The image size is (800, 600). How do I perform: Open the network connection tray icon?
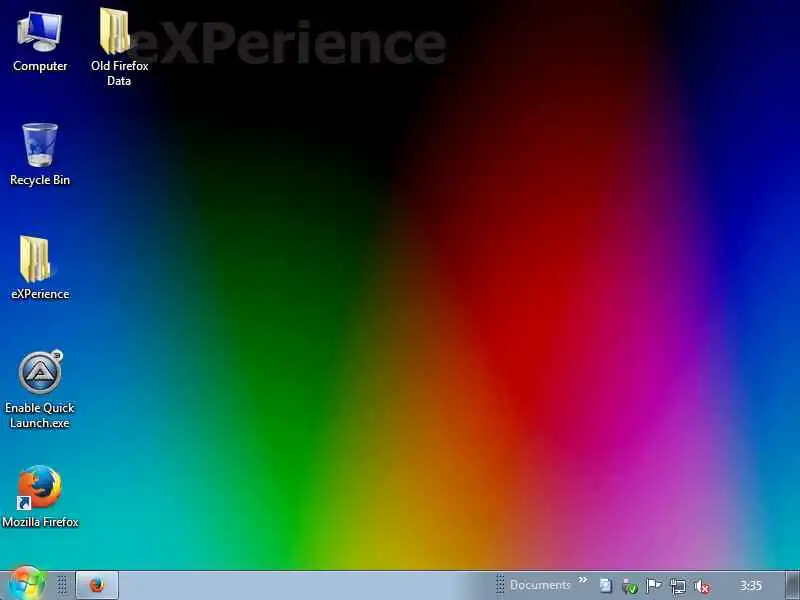pyautogui.click(x=678, y=586)
